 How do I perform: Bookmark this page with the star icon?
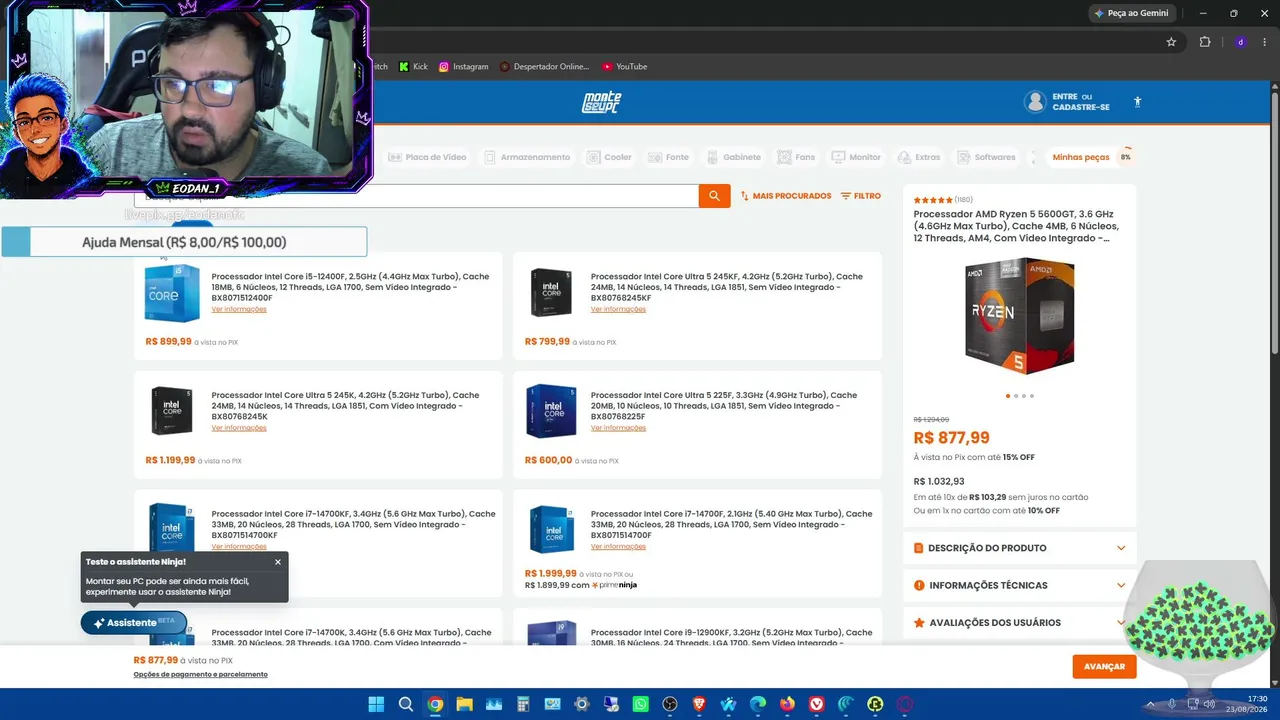point(1171,42)
